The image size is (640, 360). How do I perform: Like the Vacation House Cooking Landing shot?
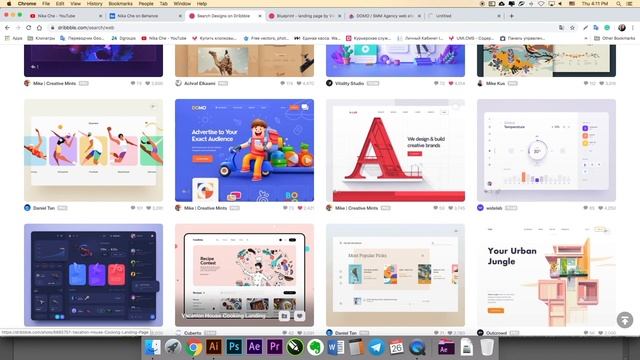tap(300, 316)
